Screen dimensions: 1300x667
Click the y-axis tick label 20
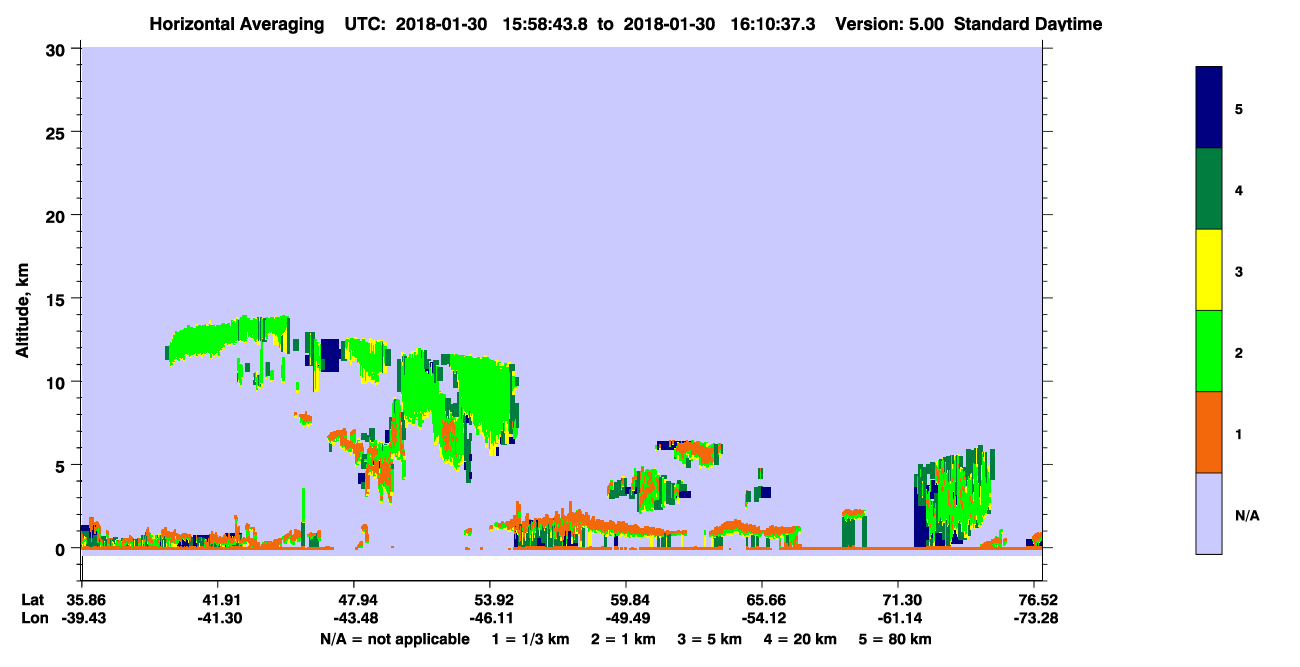tap(58, 215)
